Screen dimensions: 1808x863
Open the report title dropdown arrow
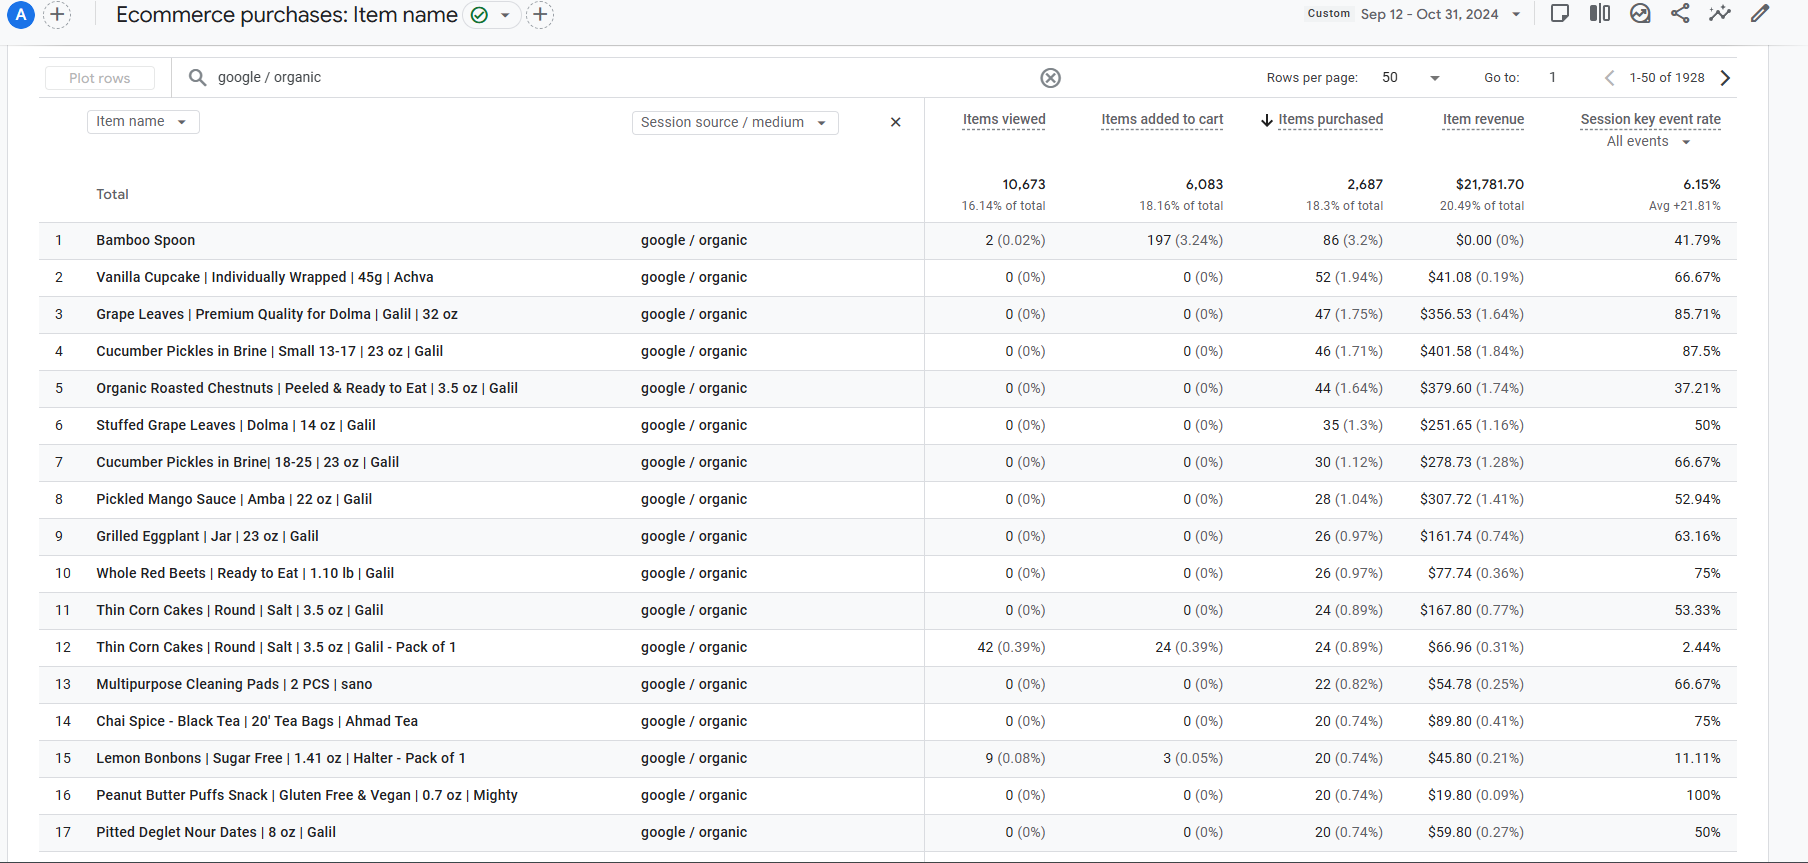click(505, 15)
